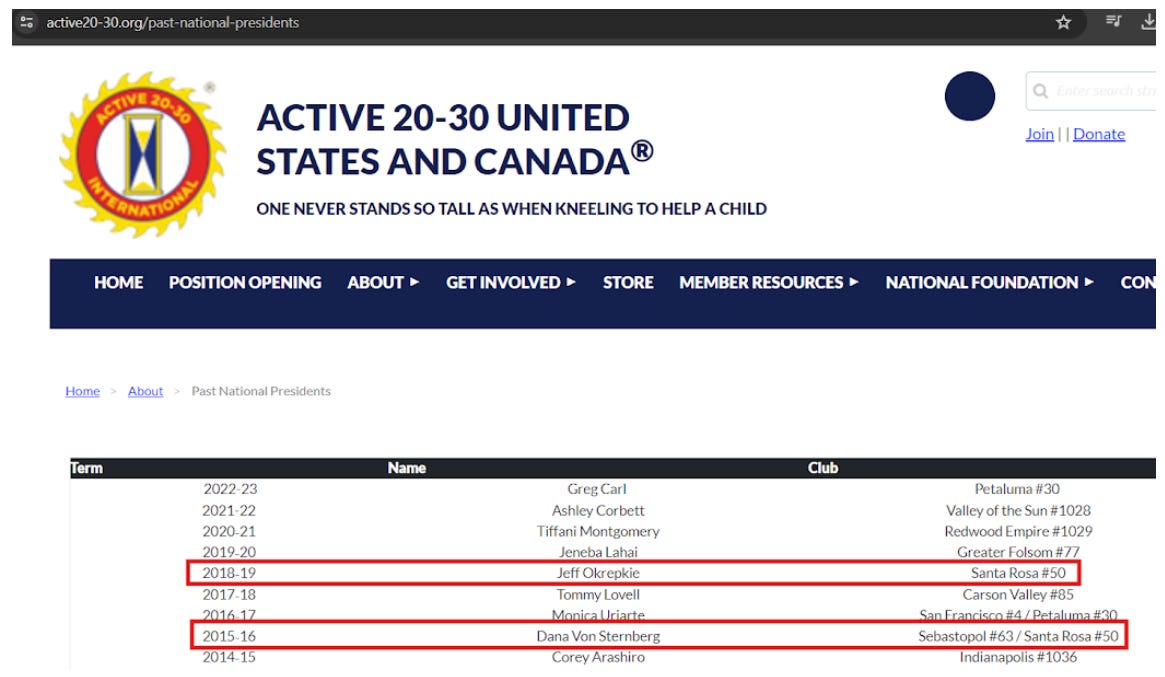
Task: Click the Home breadcrumb link
Action: coord(82,391)
